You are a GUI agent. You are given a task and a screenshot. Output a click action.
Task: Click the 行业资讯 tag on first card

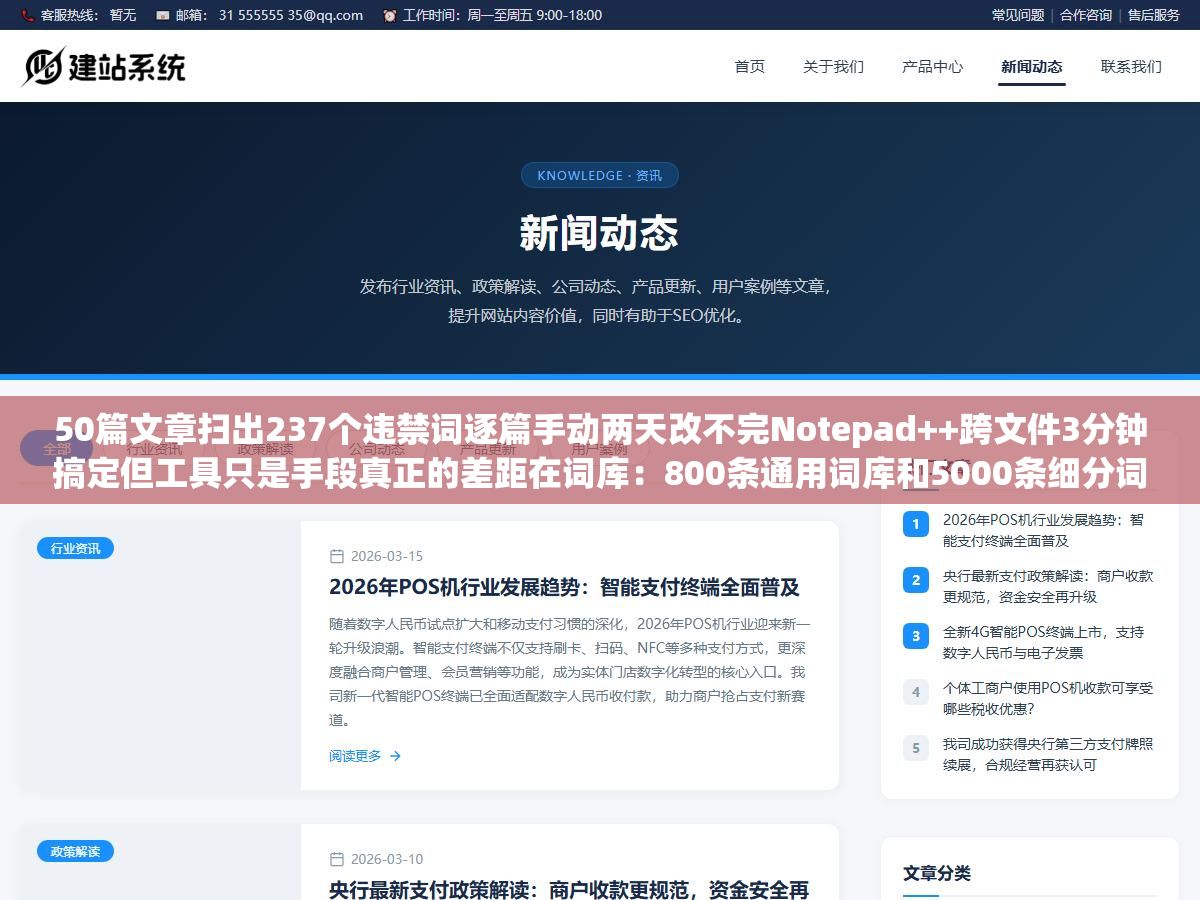click(x=75, y=548)
